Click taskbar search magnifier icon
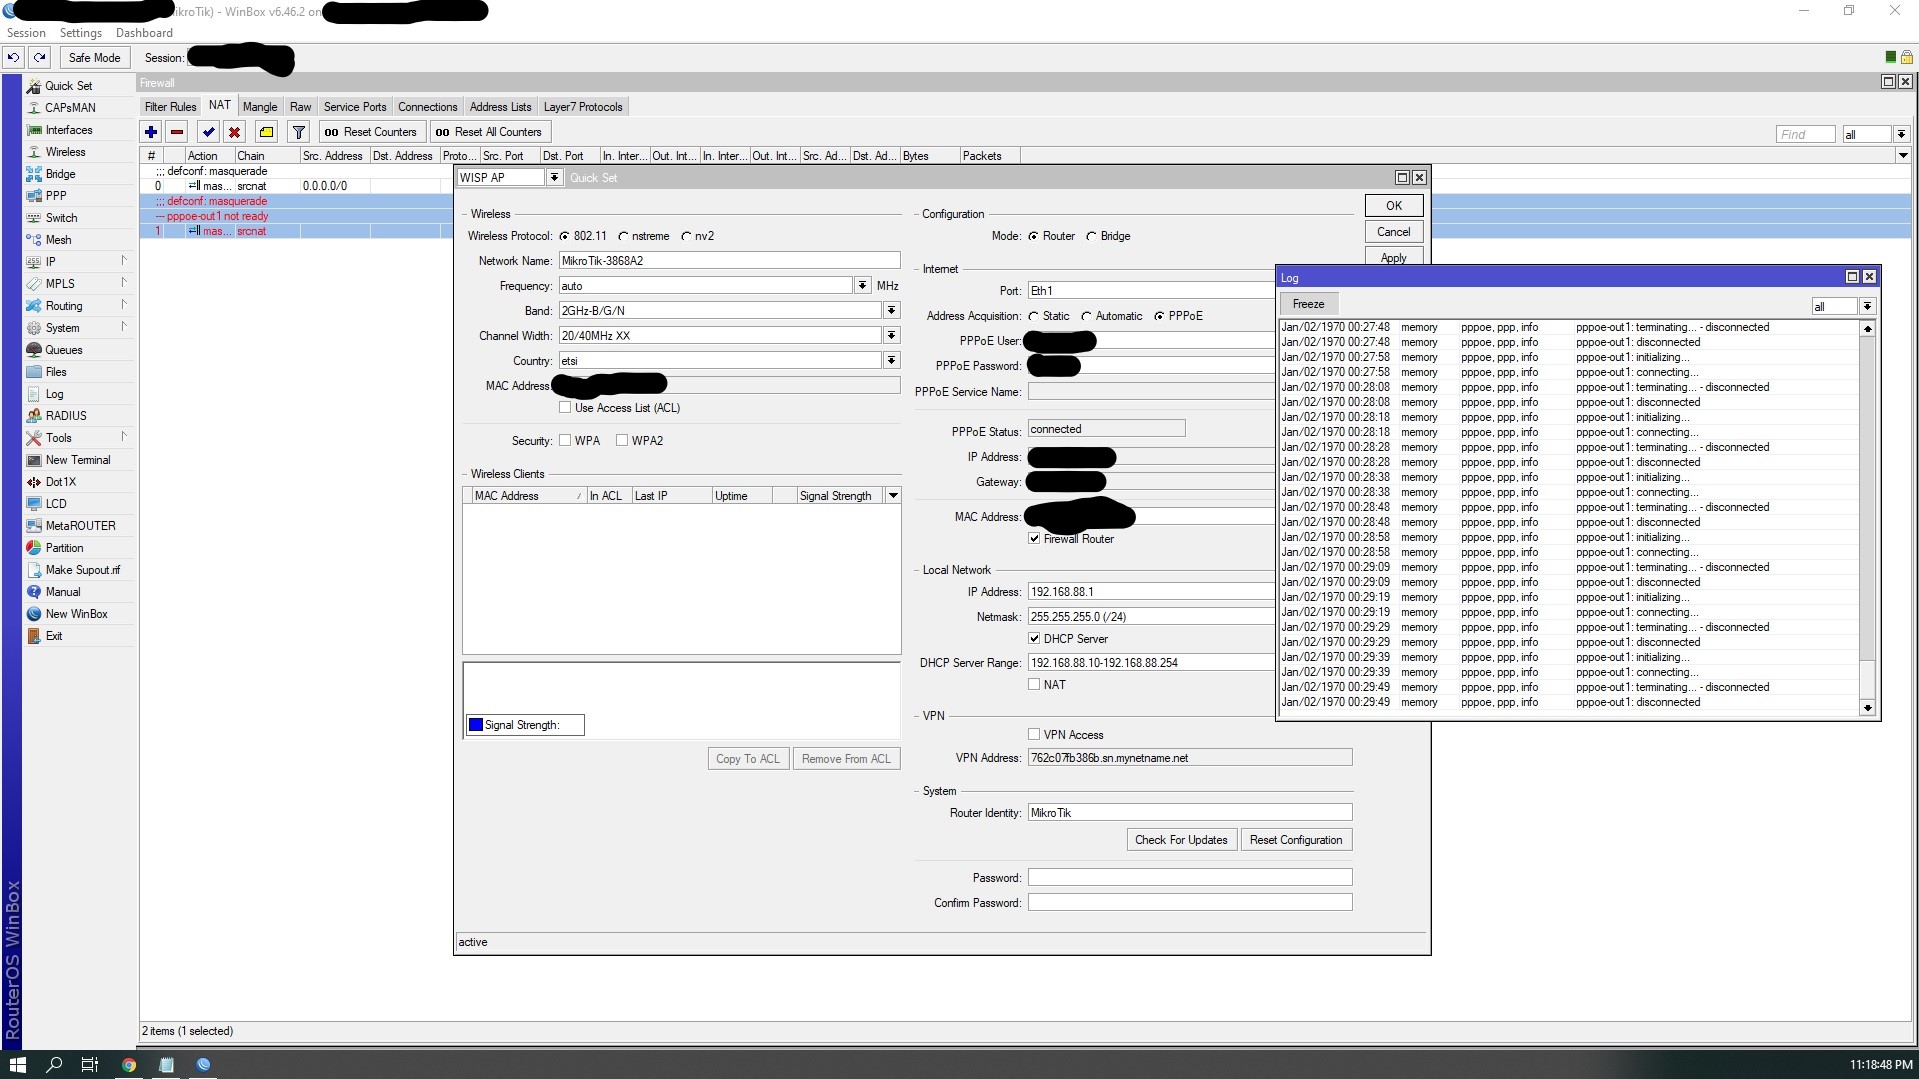The height and width of the screenshot is (1079, 1919). tap(55, 1065)
